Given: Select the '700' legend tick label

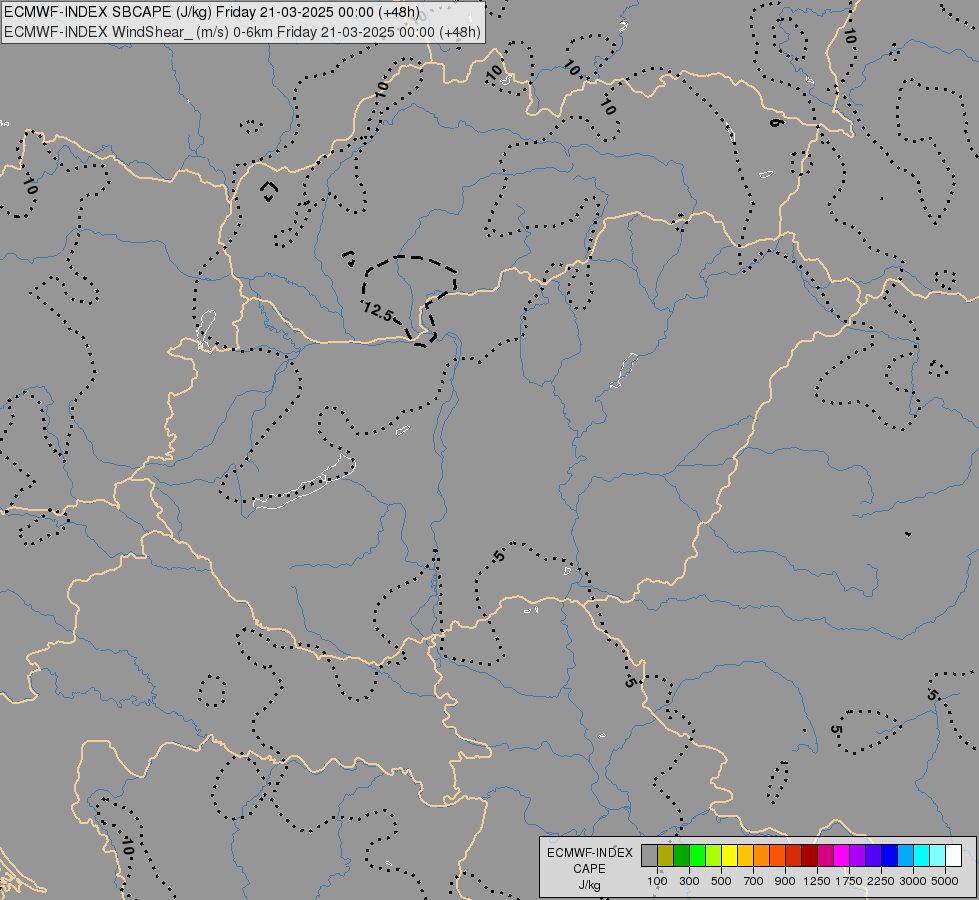Looking at the screenshot, I should [x=754, y=881].
